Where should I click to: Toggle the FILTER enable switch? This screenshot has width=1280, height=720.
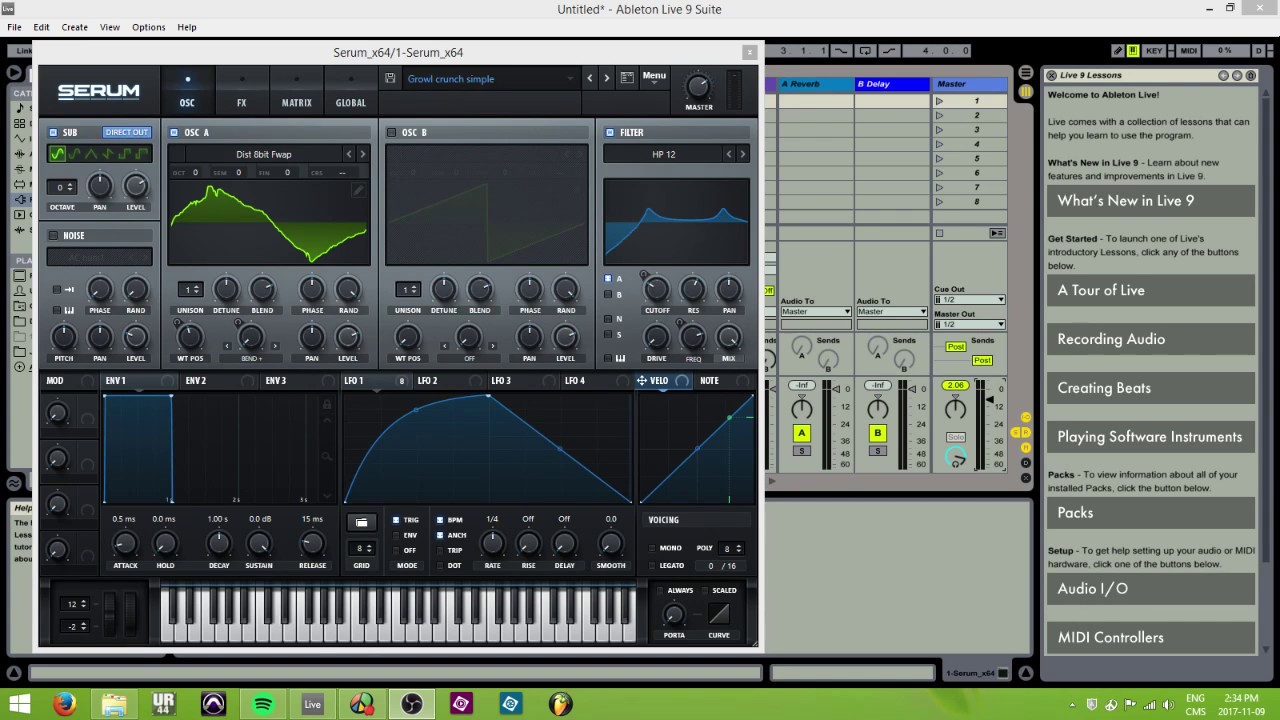(x=610, y=132)
